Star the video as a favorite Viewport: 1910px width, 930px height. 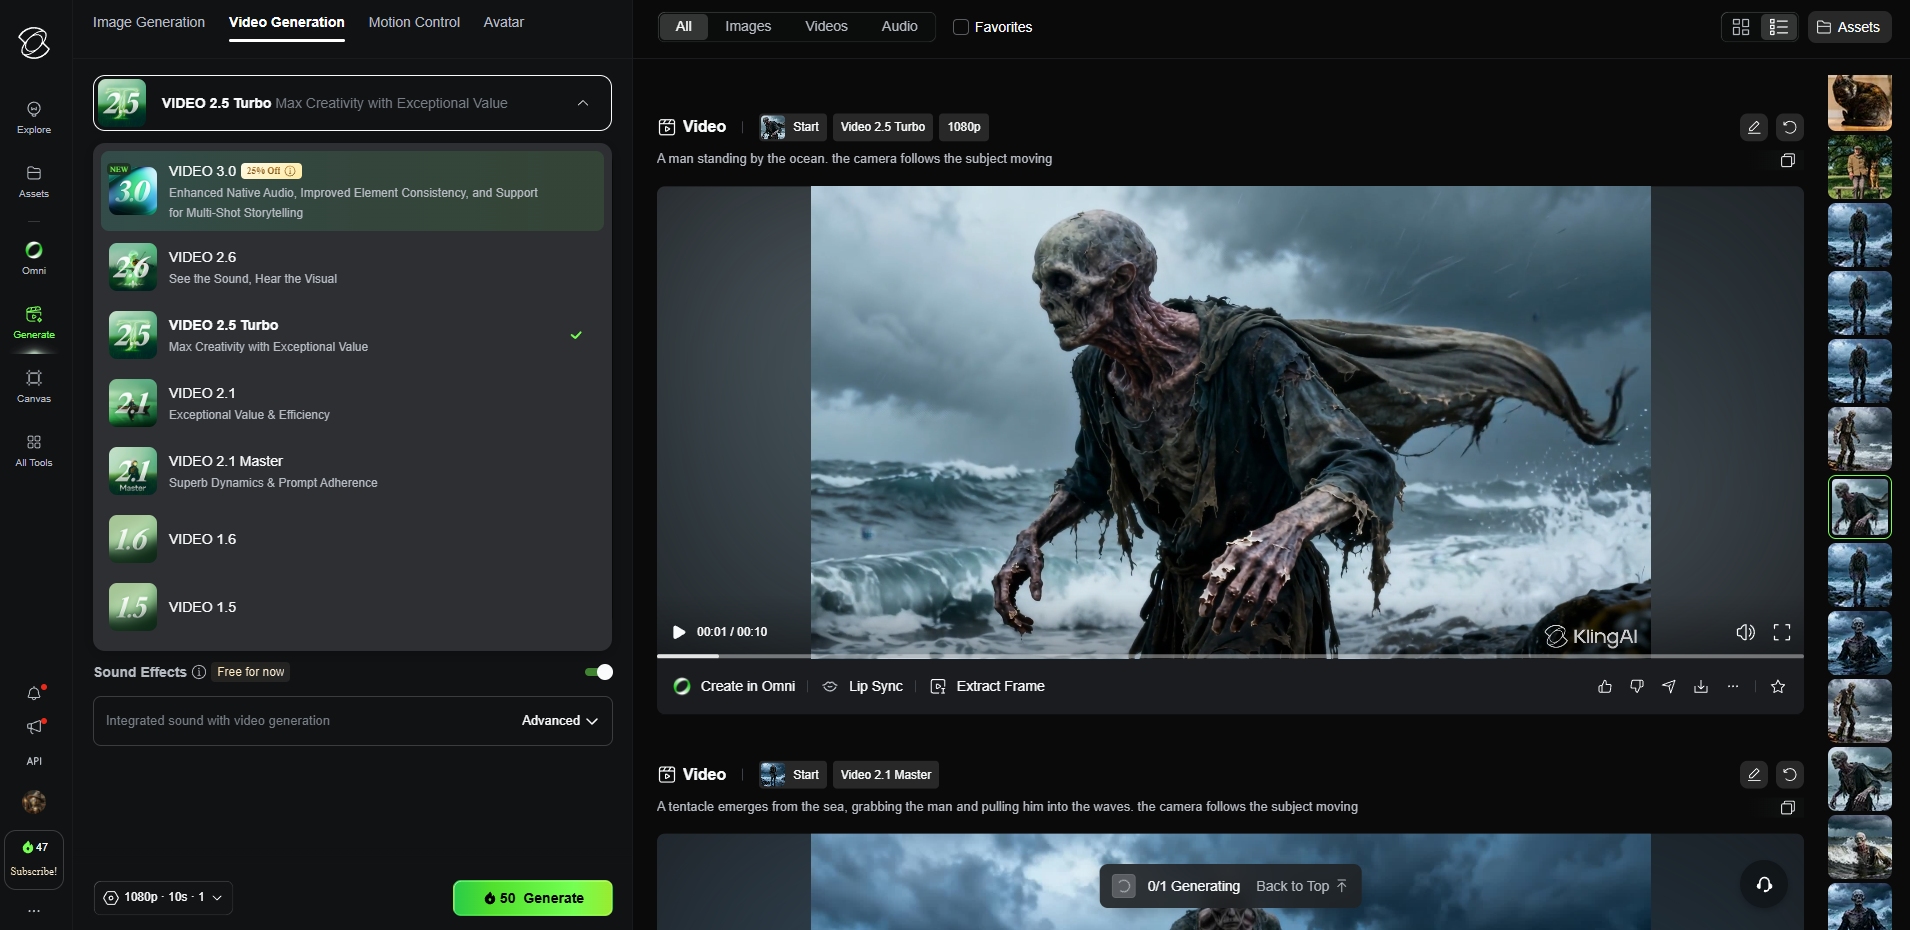(1778, 687)
